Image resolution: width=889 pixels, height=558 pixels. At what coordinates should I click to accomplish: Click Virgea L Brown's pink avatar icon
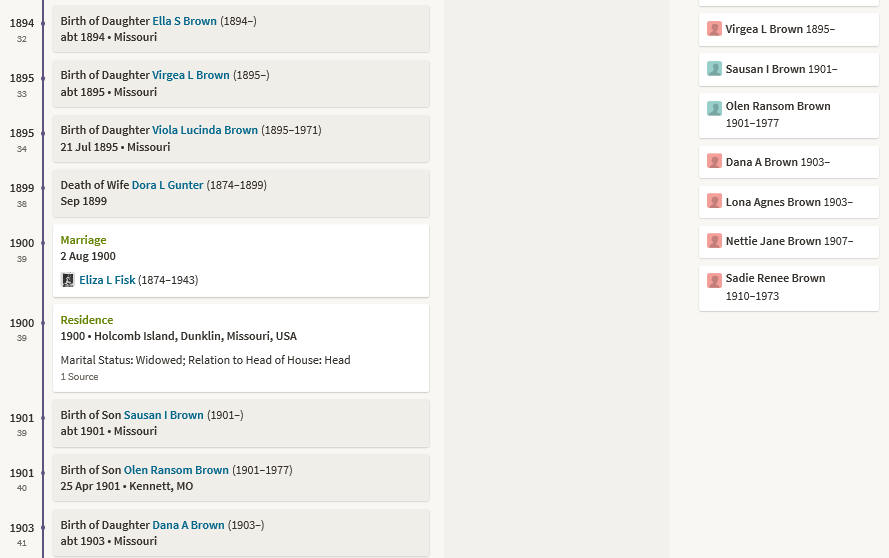point(714,28)
